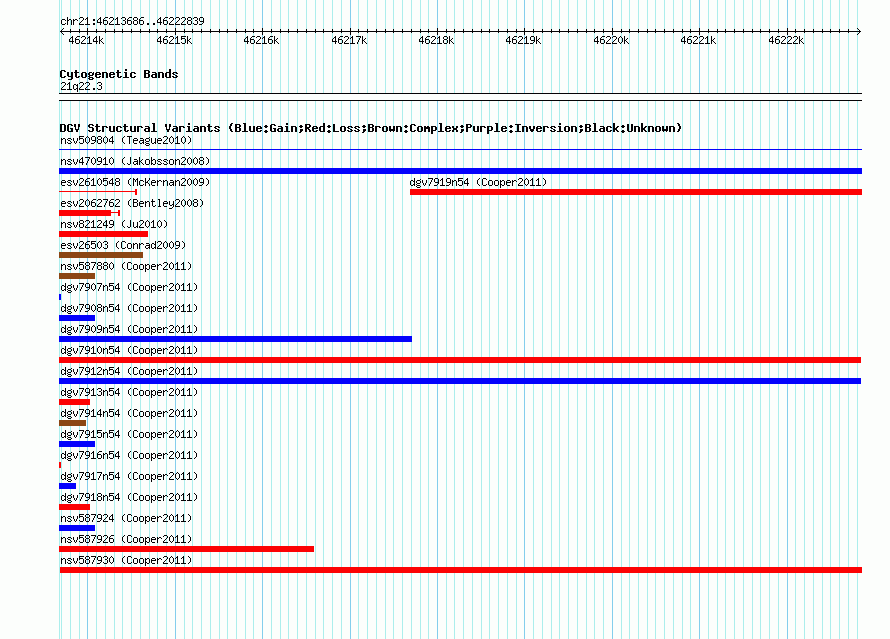890x639 pixels.
Task: Open dgv7907n54 (Cooper2011) label
Action: point(129,287)
